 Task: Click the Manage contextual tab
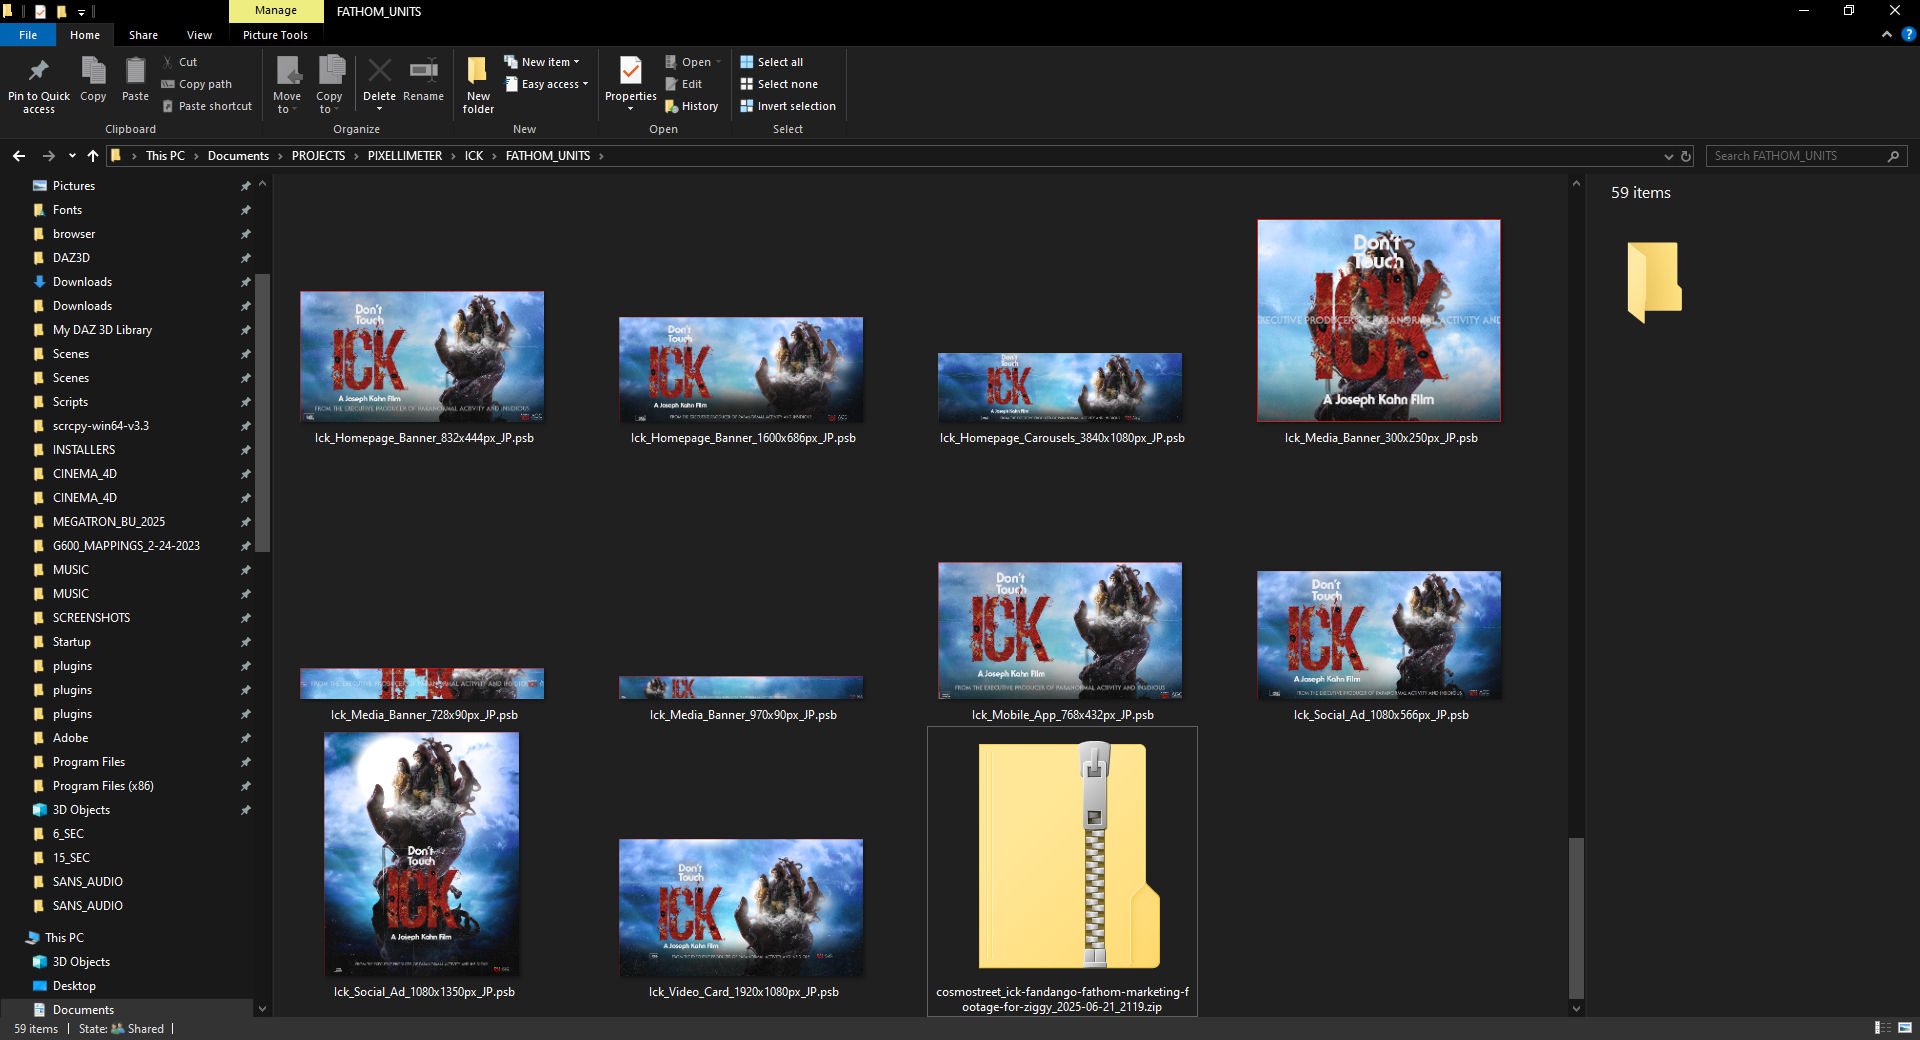276,11
